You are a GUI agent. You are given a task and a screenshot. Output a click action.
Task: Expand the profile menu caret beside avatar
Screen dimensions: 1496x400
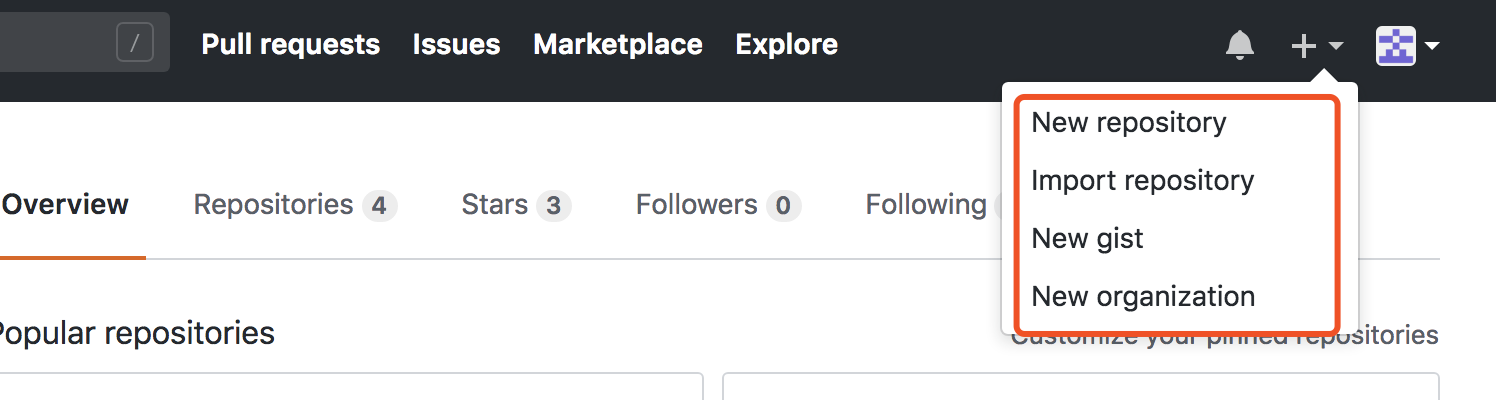click(1431, 46)
